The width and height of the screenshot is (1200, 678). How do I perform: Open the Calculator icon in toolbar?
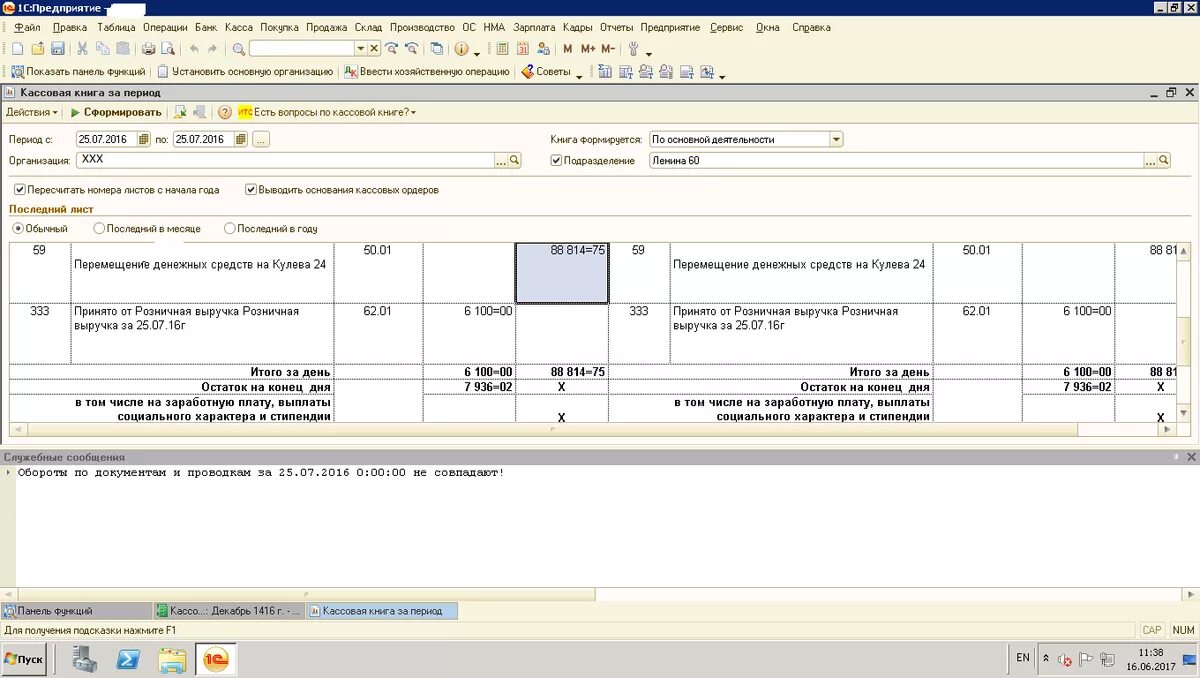coord(503,48)
